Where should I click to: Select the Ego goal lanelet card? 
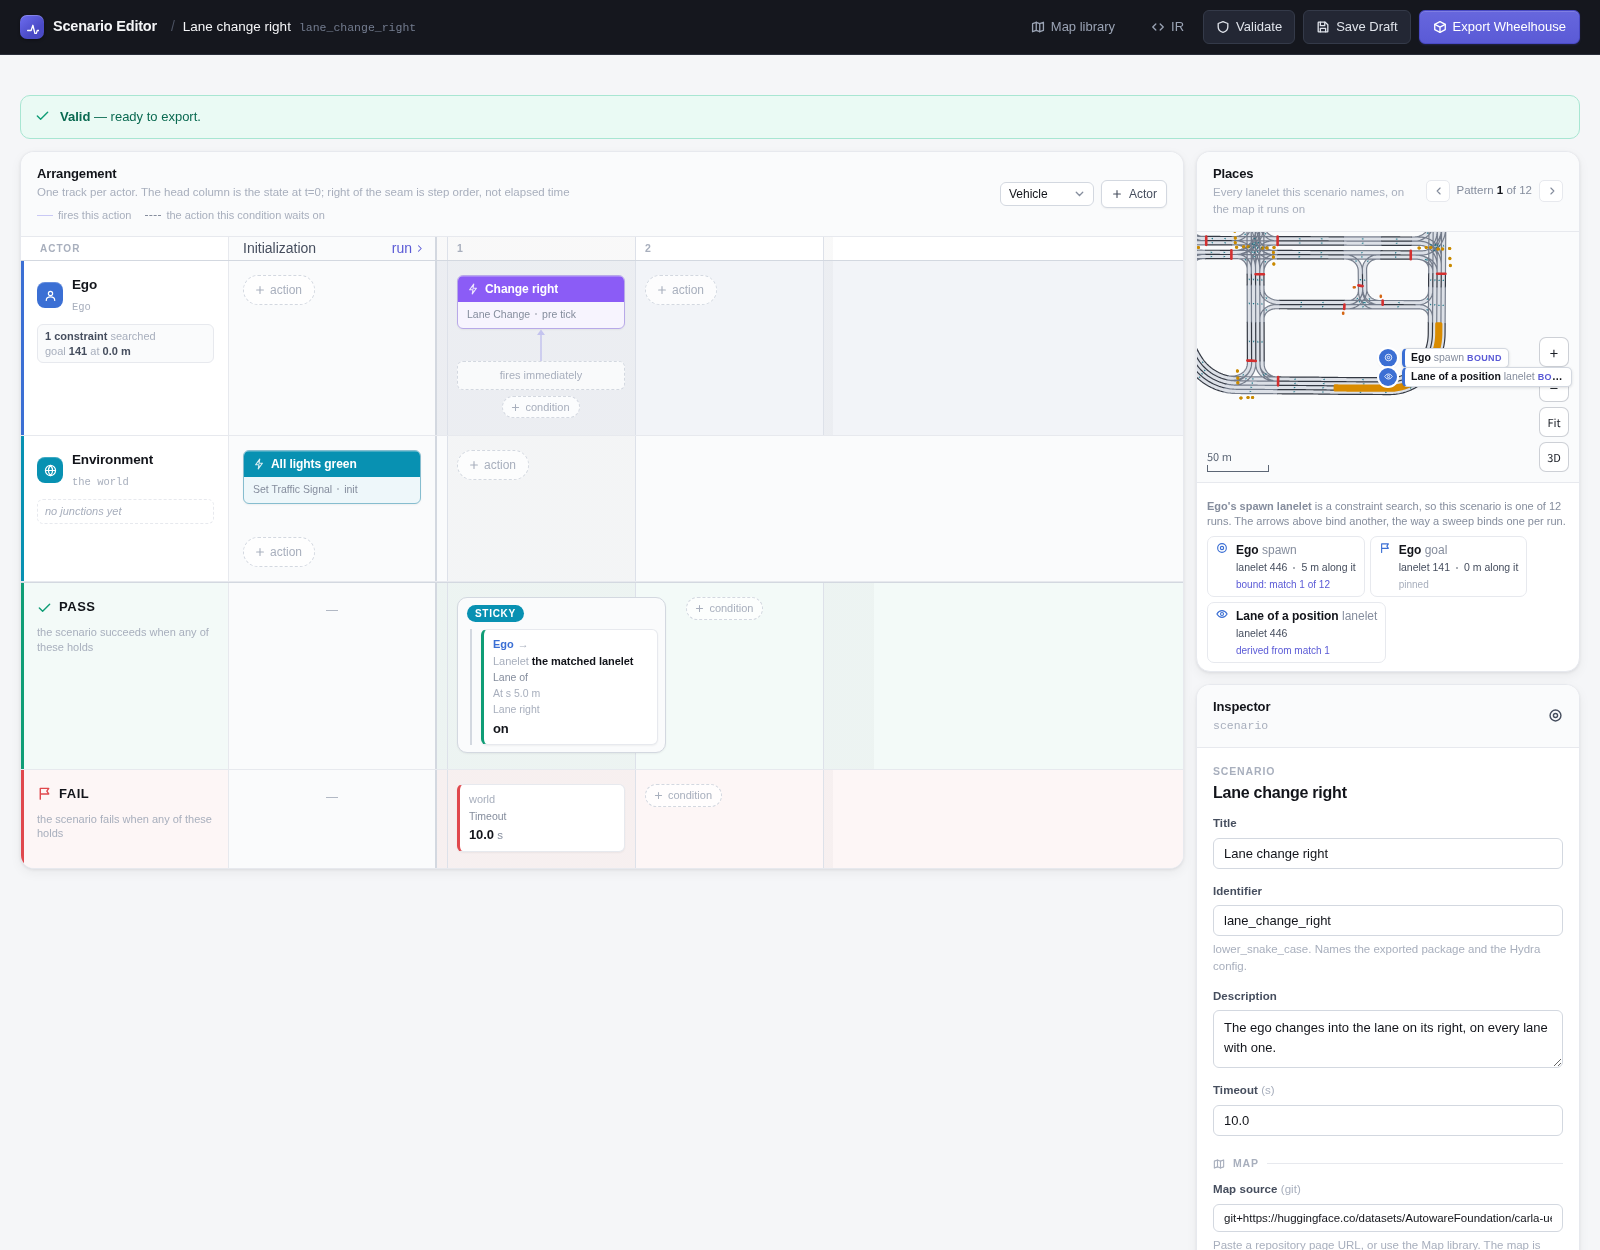(1448, 566)
